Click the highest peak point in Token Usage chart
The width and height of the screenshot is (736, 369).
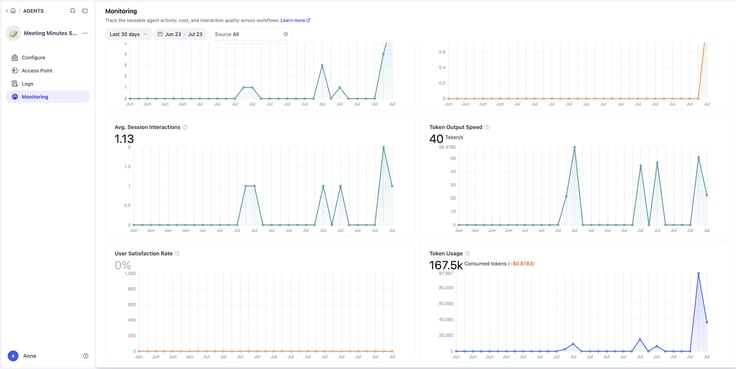[x=698, y=273]
